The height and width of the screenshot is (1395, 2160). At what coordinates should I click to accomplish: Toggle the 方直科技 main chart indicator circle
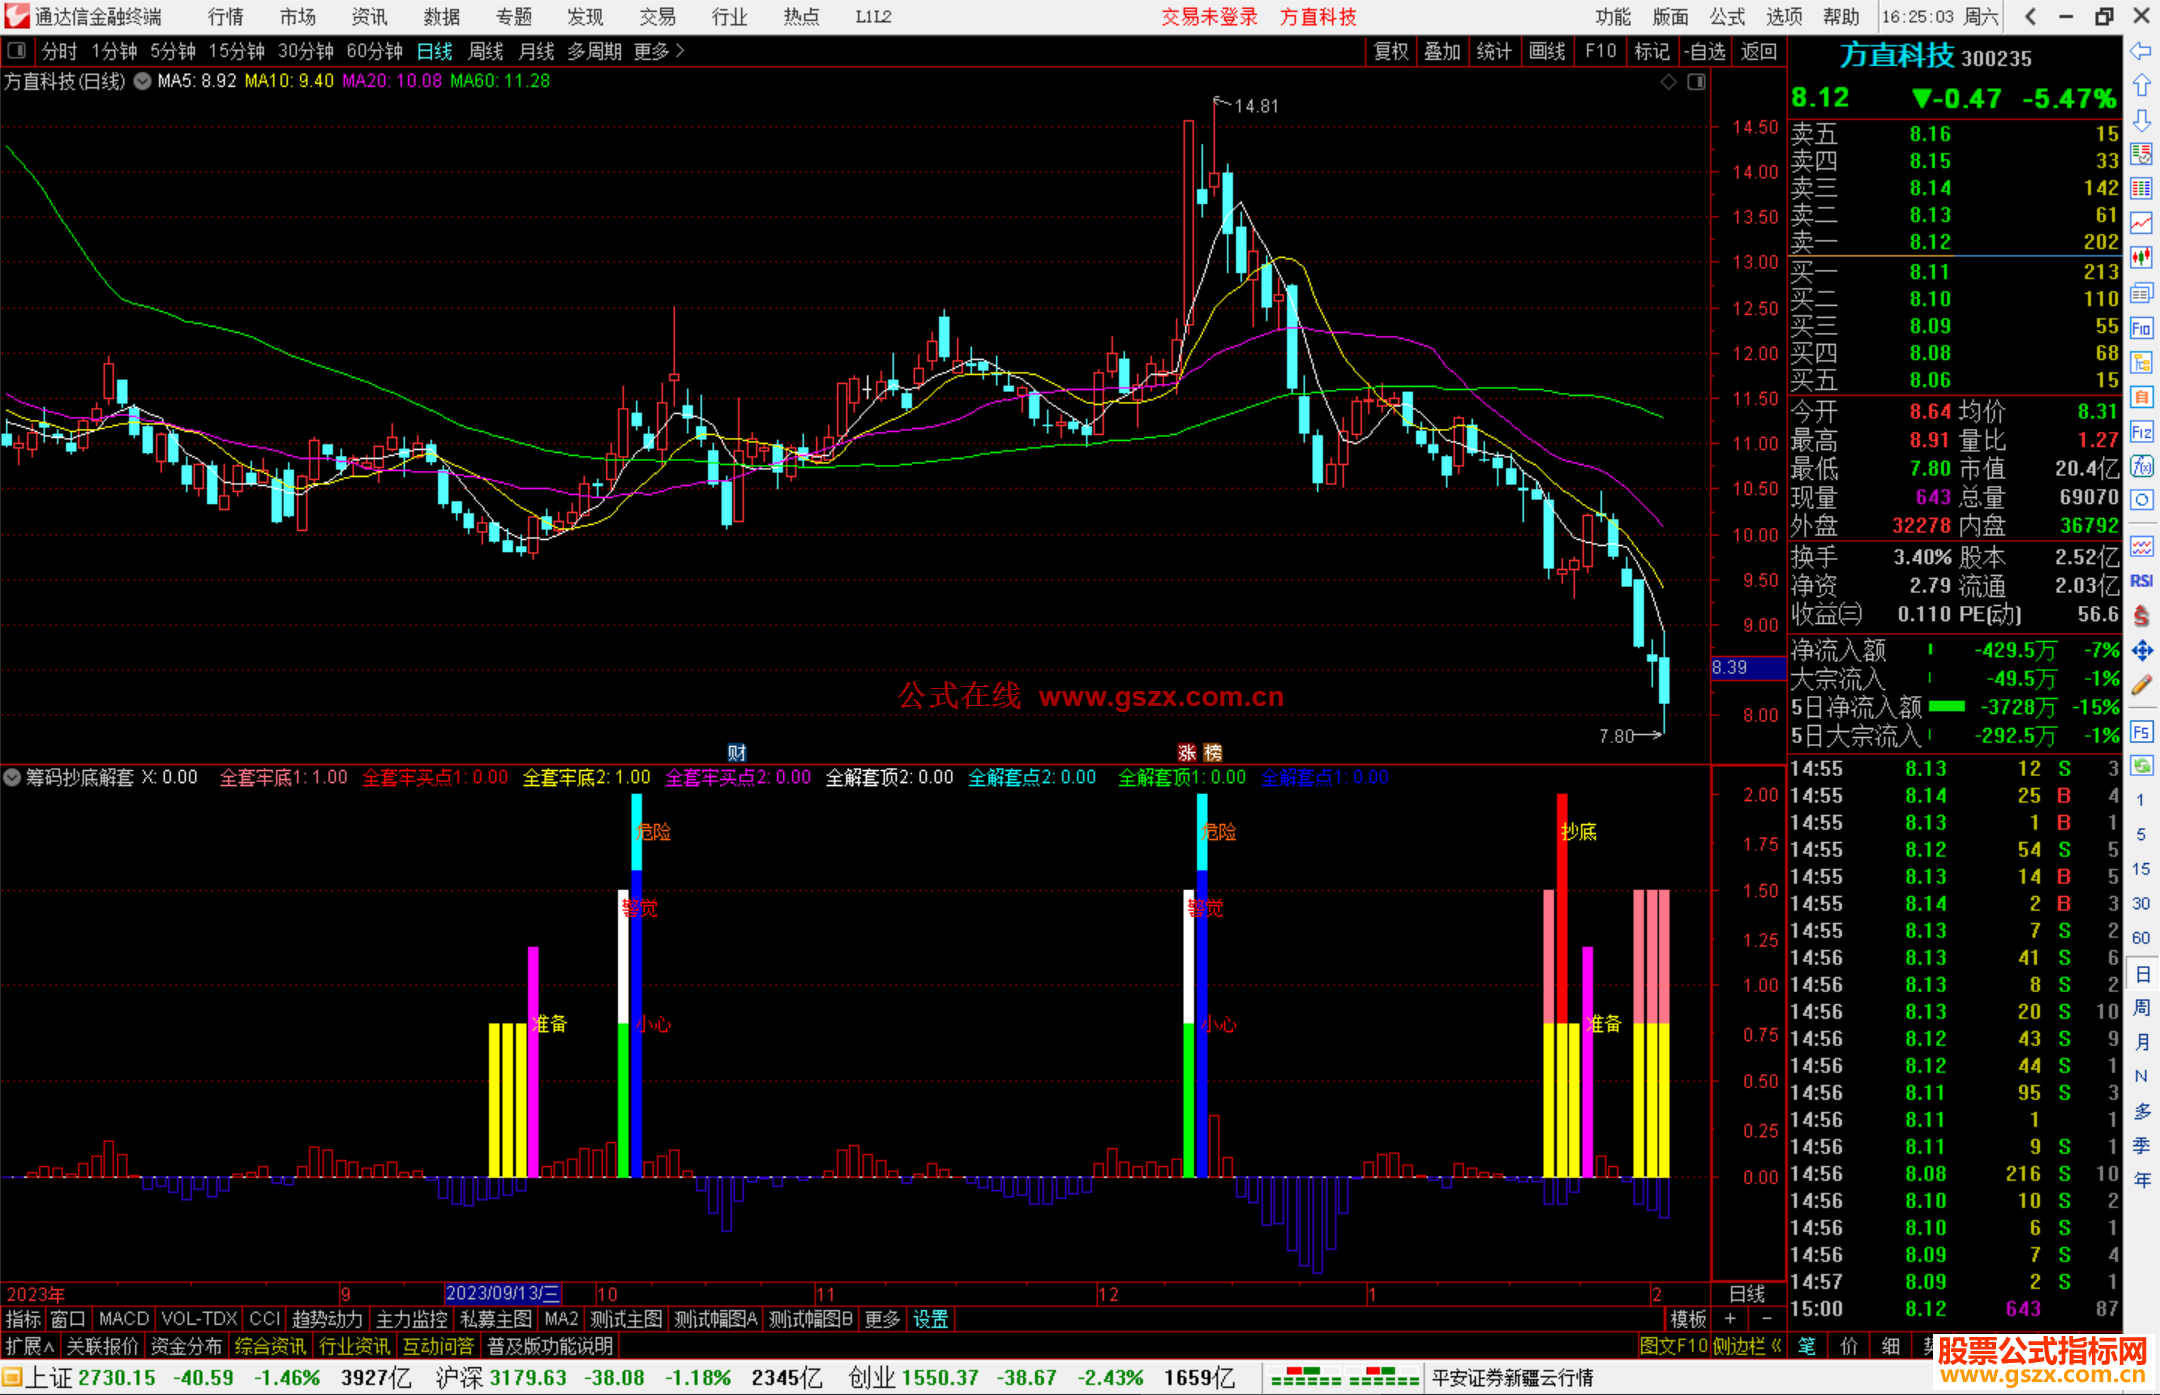click(143, 81)
